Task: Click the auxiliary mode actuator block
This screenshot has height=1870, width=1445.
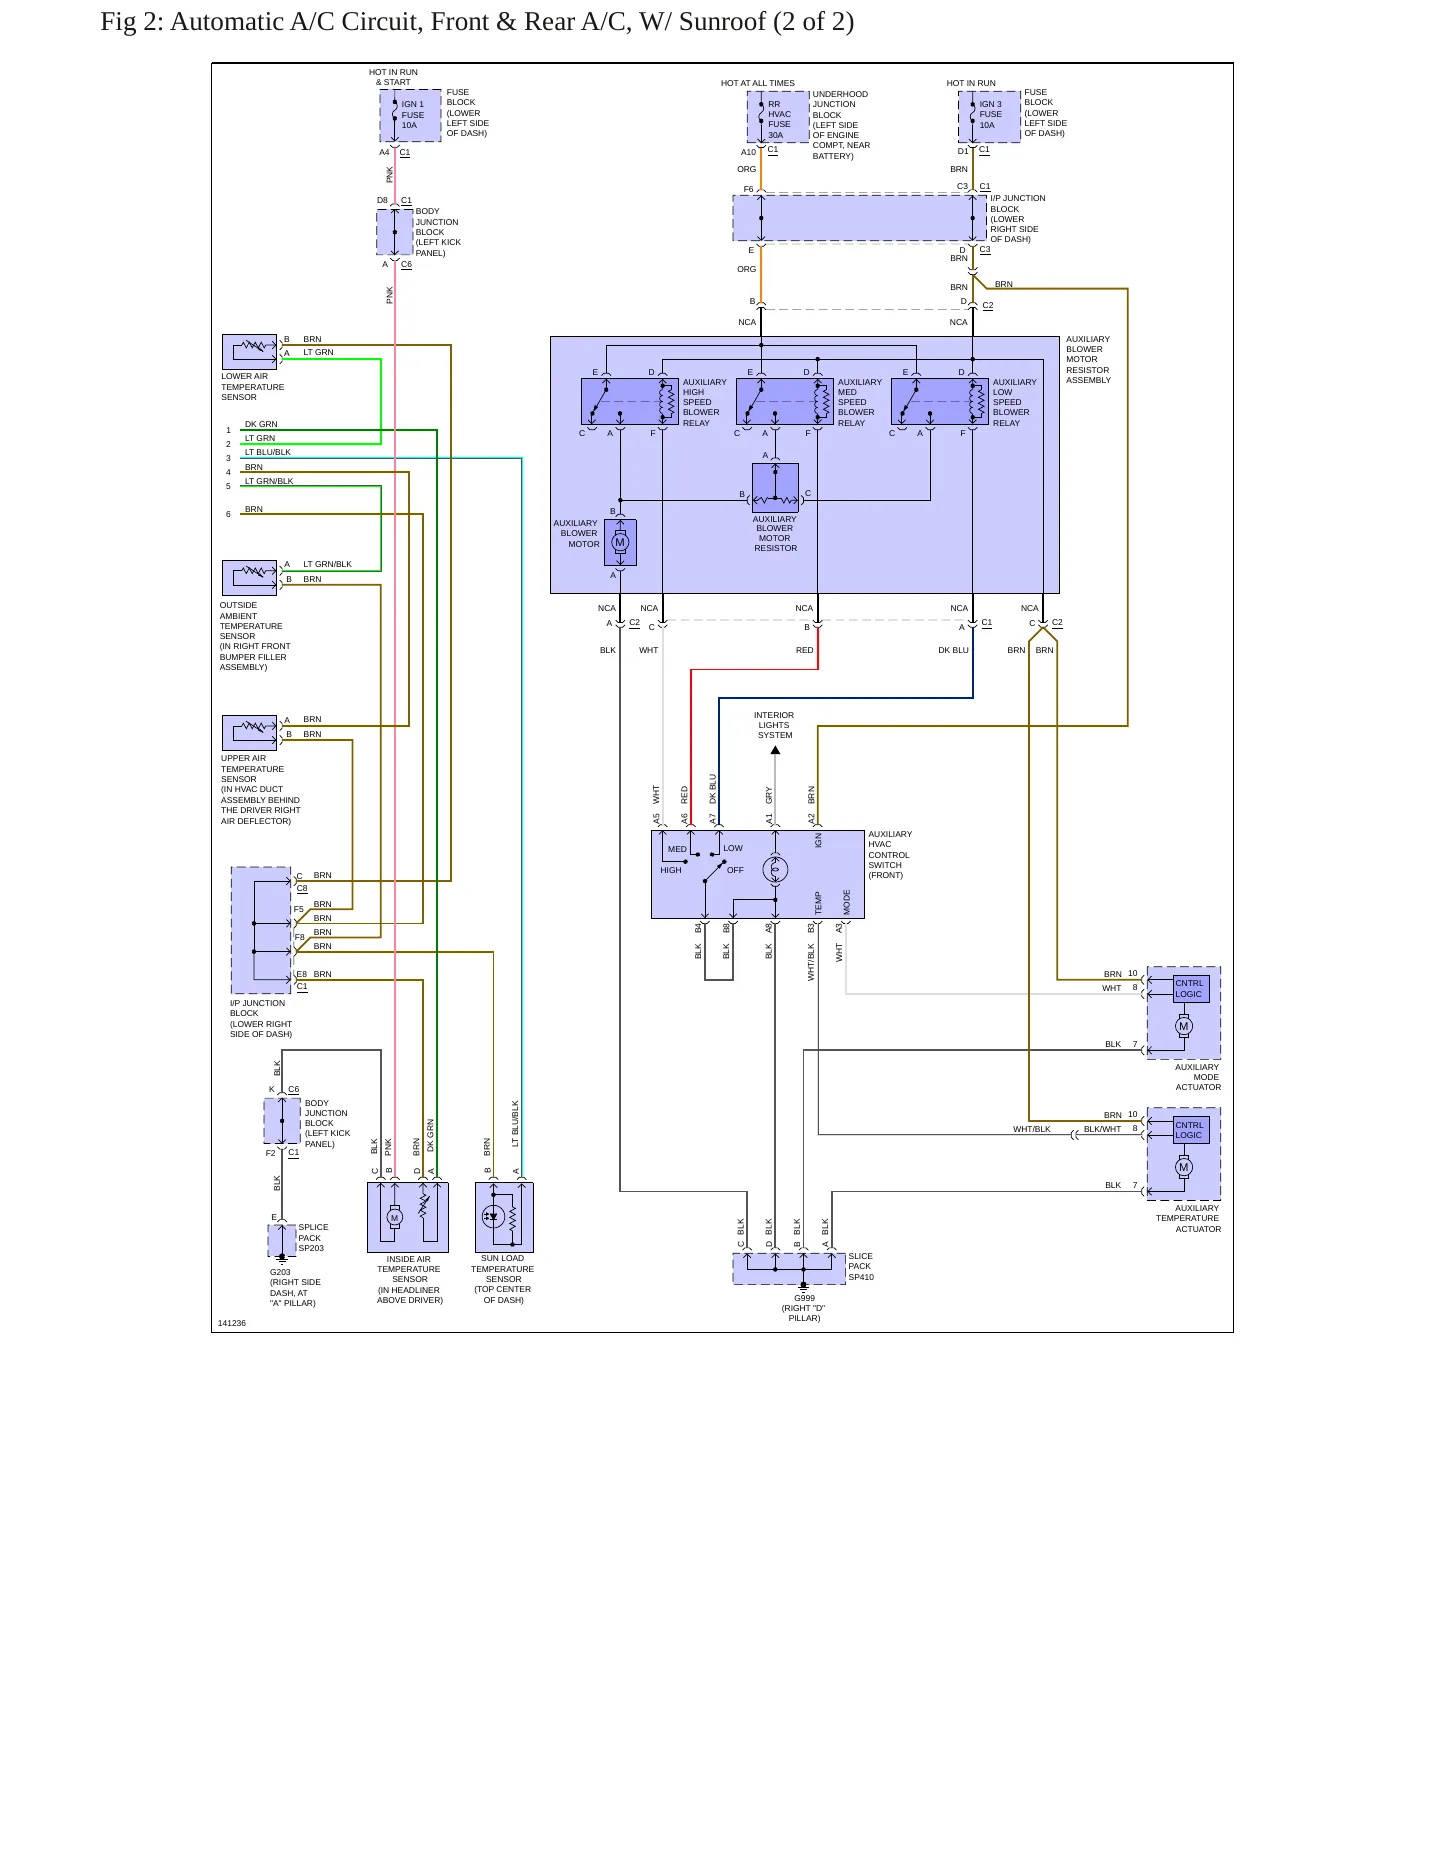Action: 1184,1013
